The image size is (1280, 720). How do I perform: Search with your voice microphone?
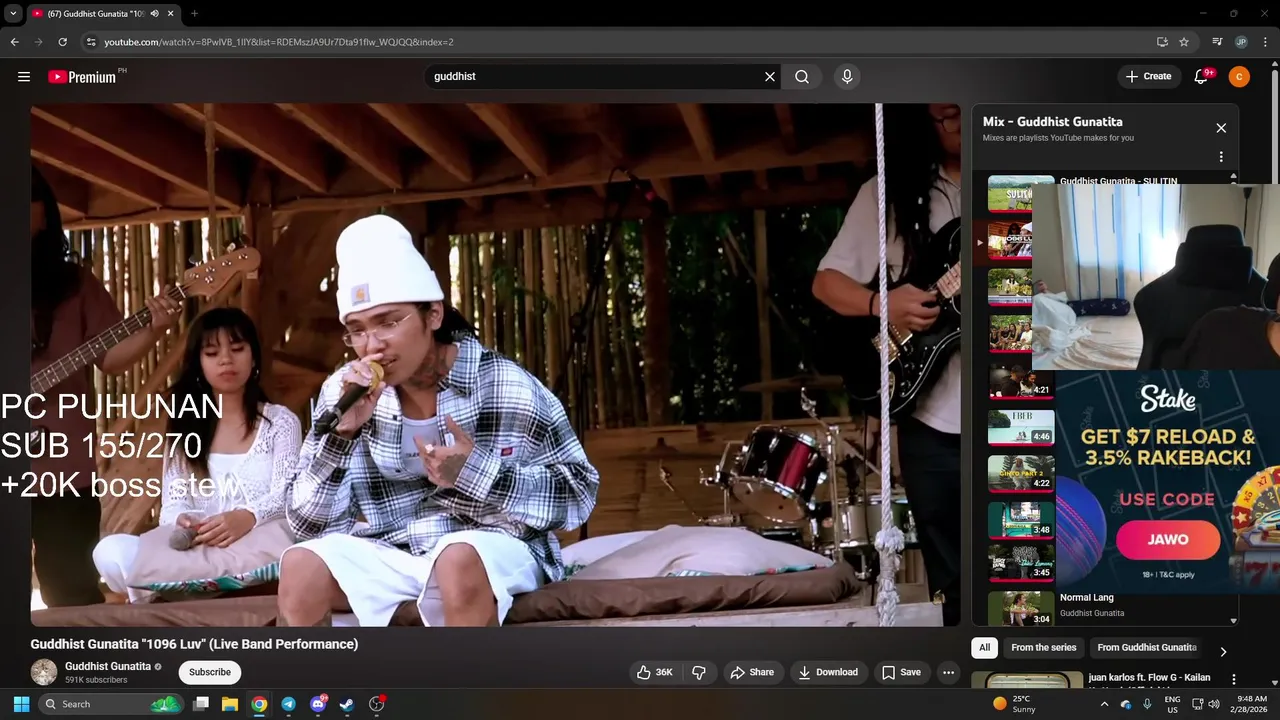847,76
